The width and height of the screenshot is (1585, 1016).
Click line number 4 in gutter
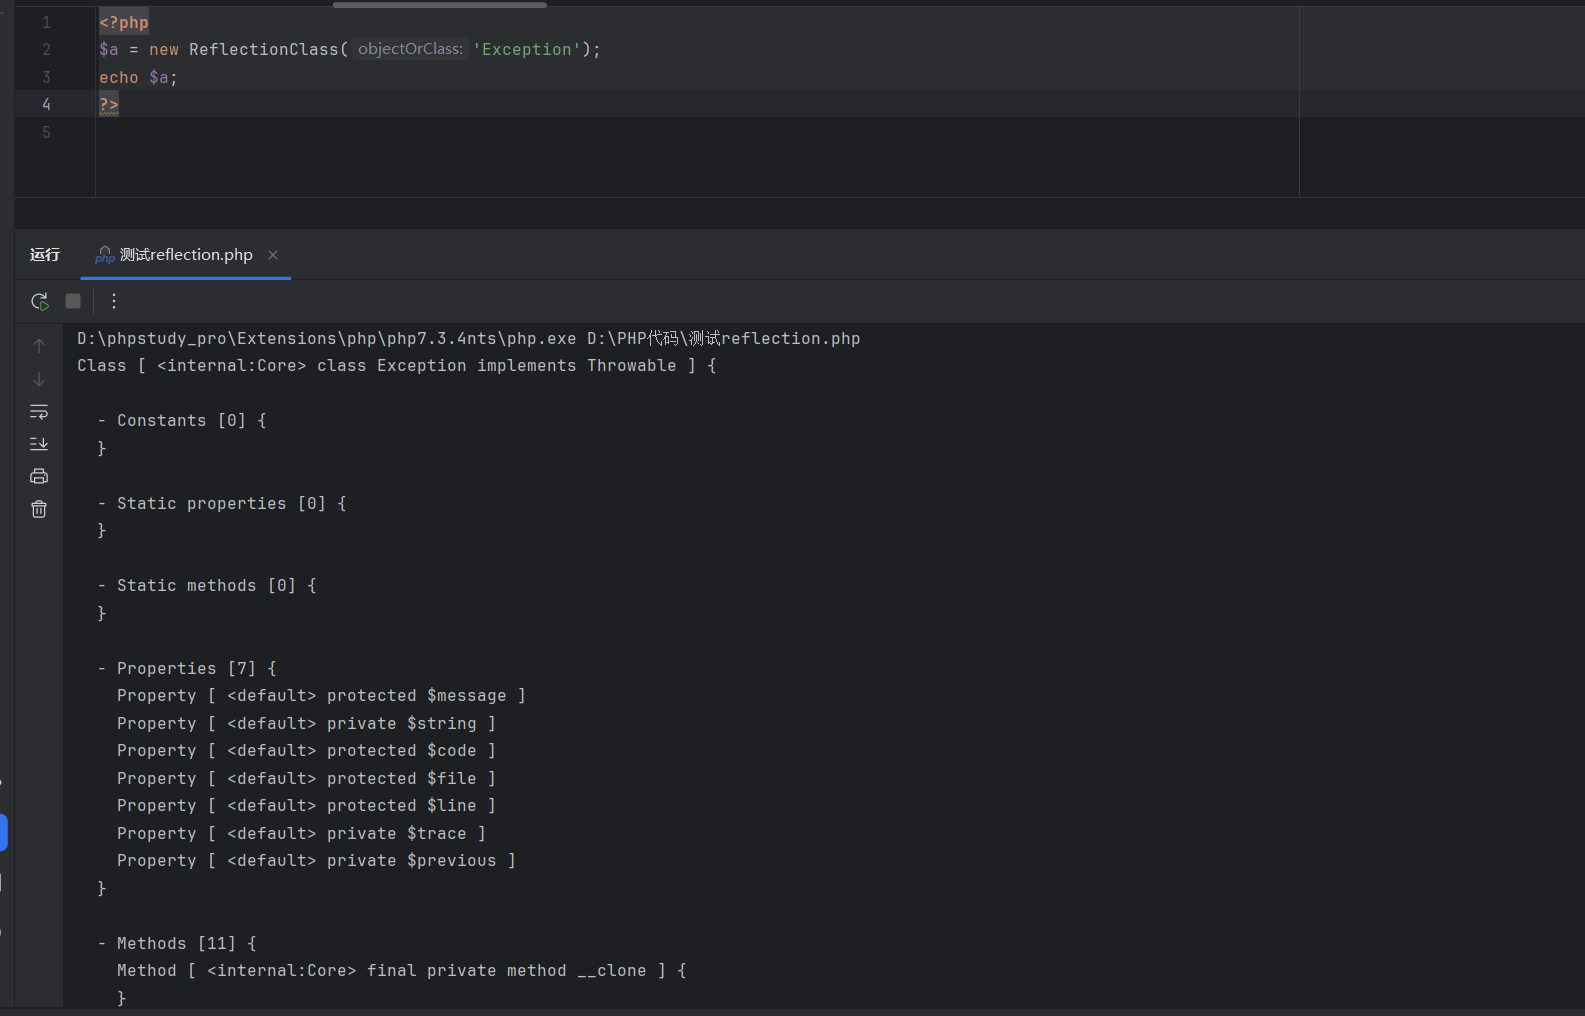coord(46,104)
